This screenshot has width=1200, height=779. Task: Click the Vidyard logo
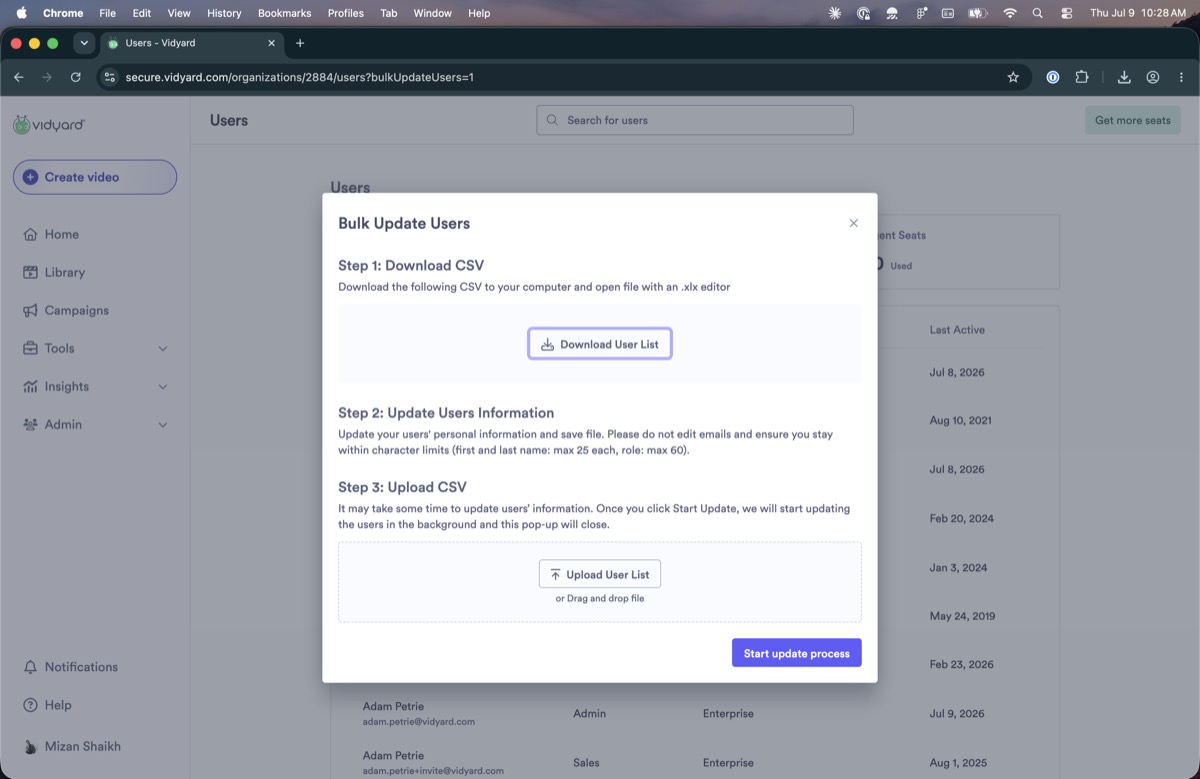49,124
